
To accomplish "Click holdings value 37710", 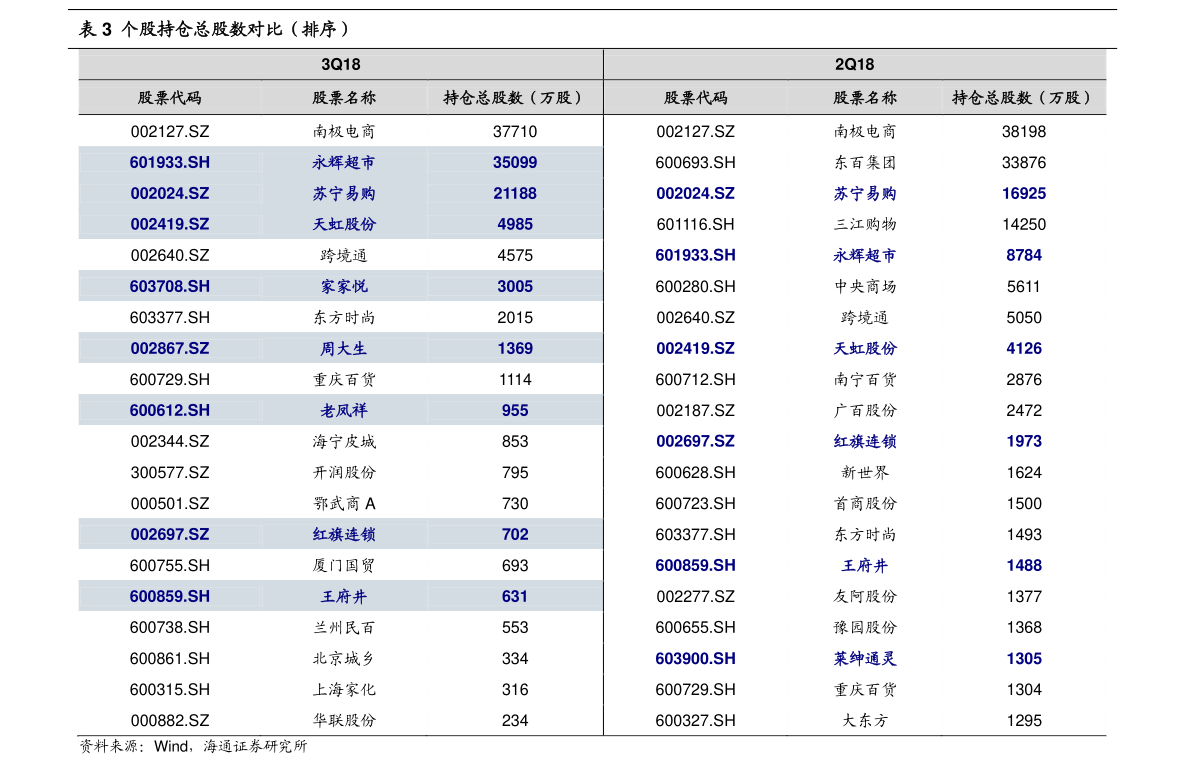I will pos(515,131).
